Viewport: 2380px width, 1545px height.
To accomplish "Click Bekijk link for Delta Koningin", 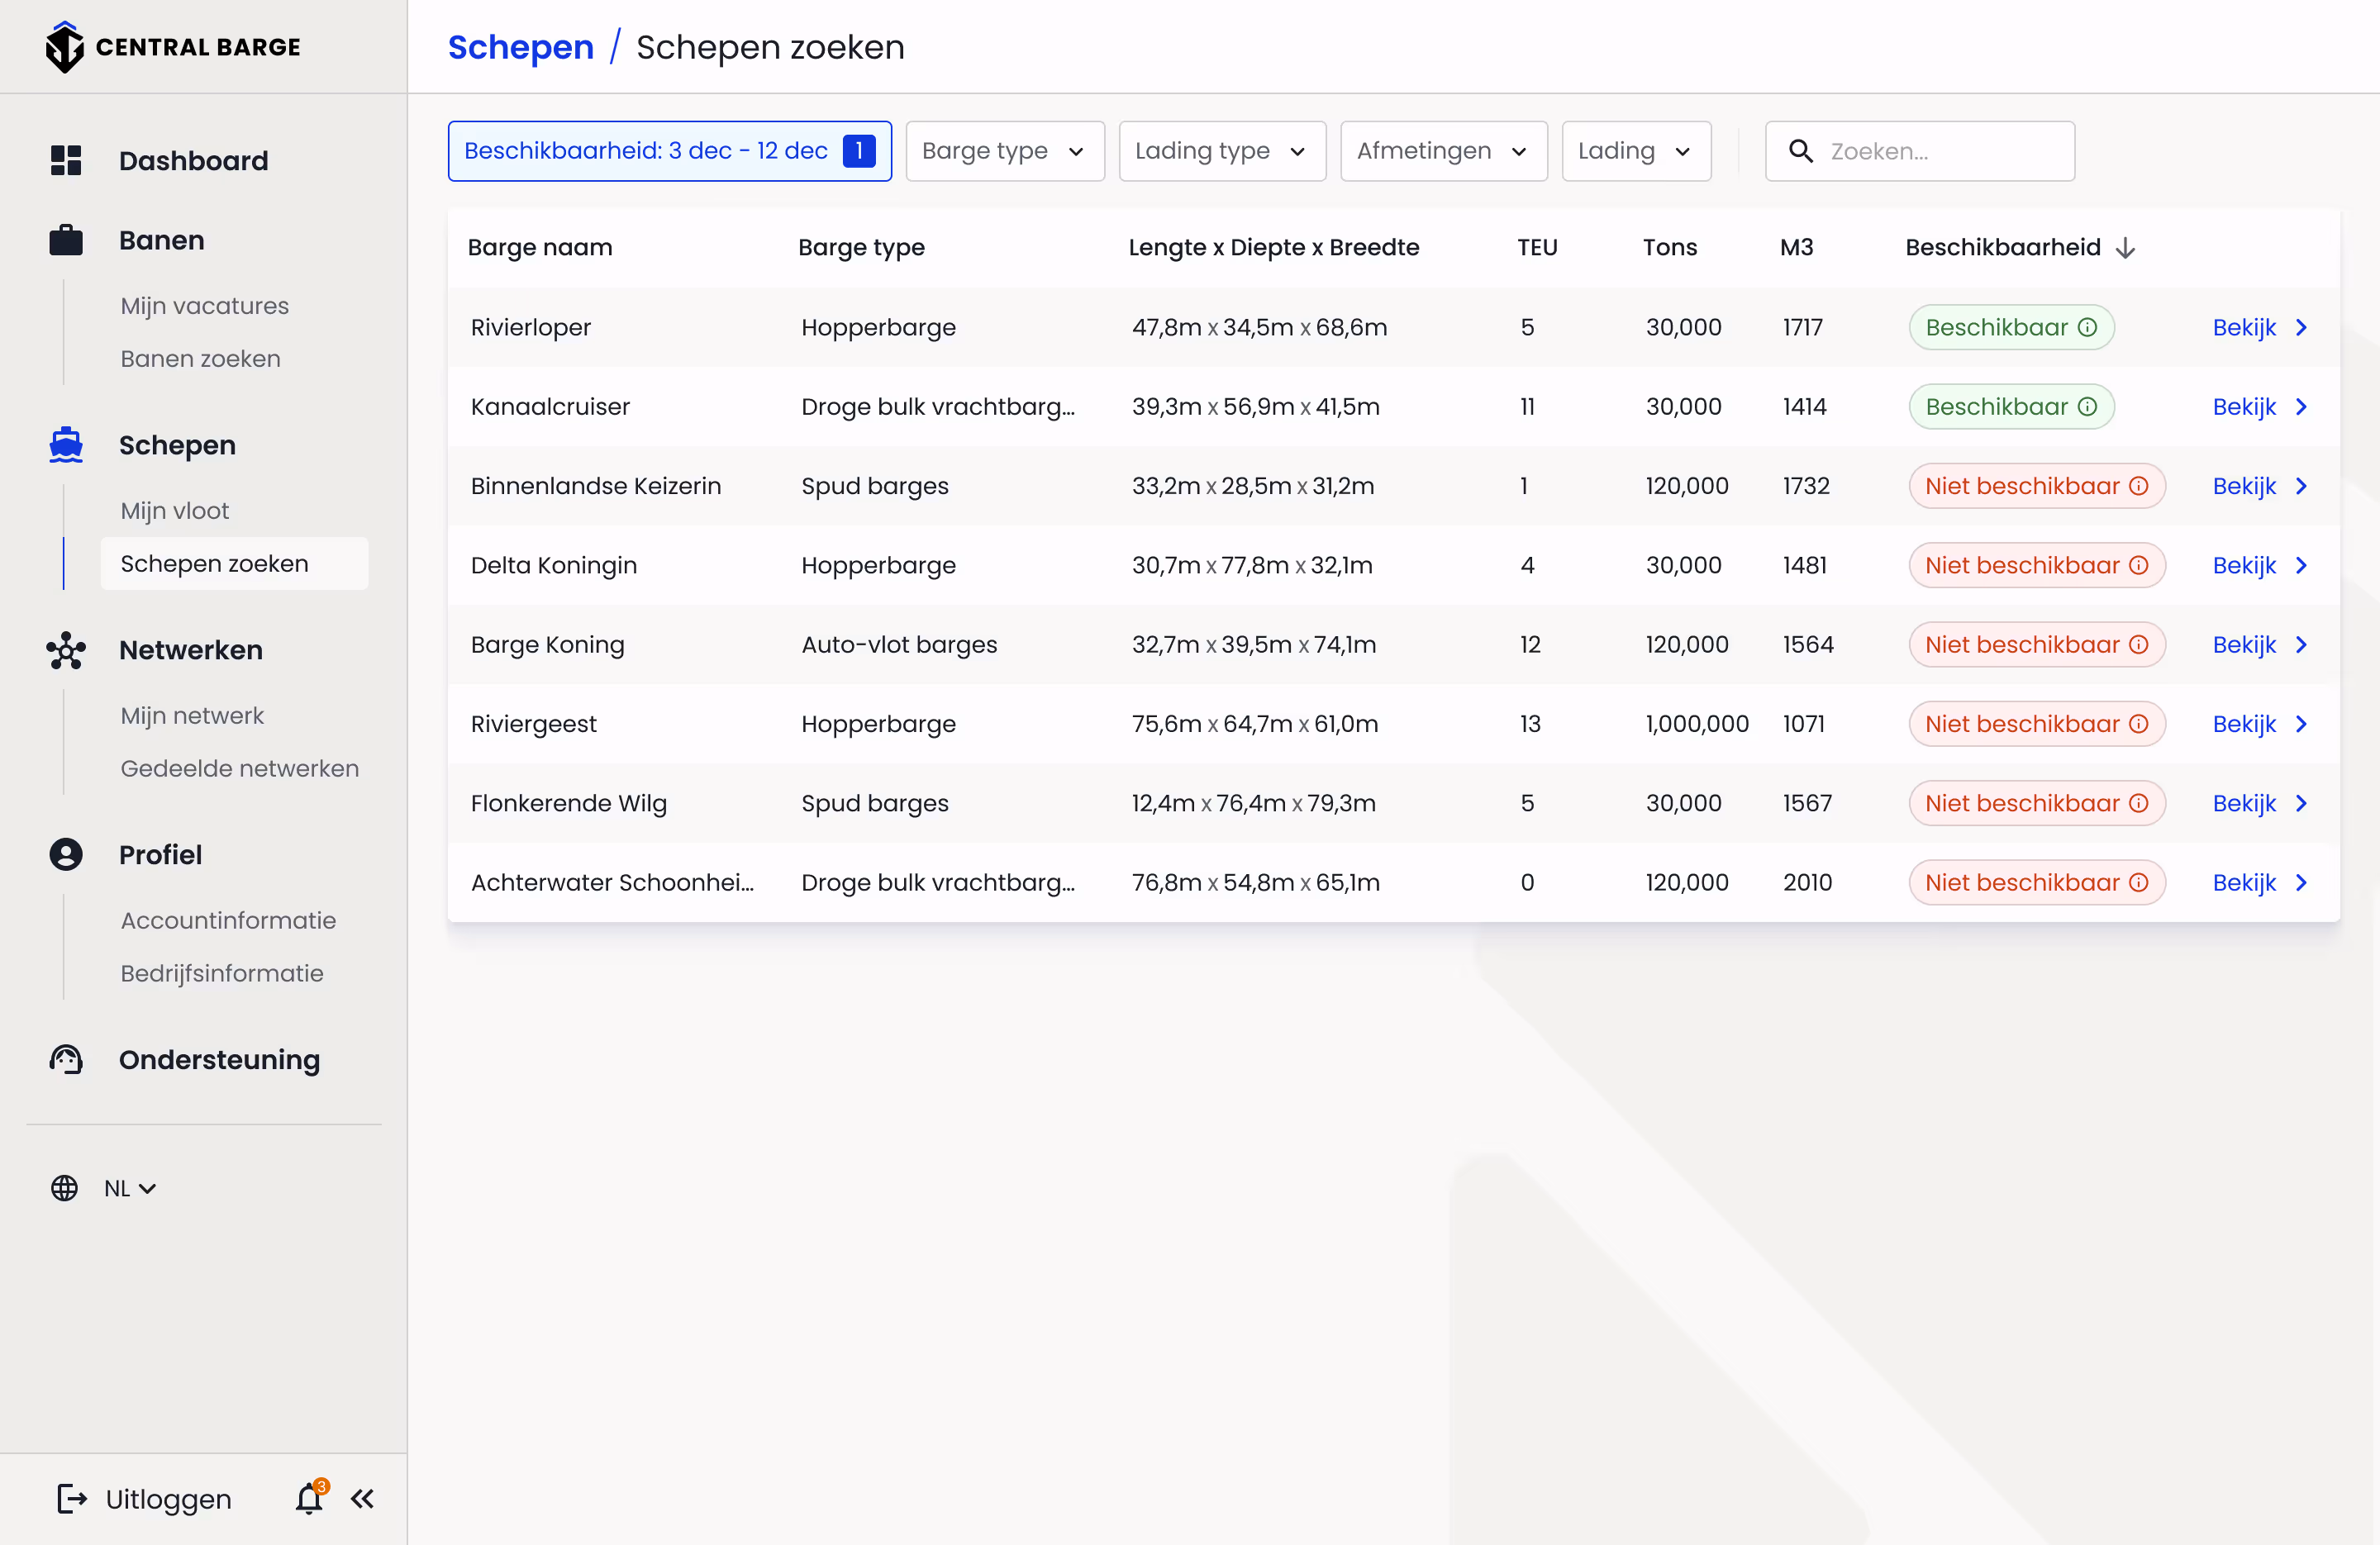I will (x=2244, y=565).
